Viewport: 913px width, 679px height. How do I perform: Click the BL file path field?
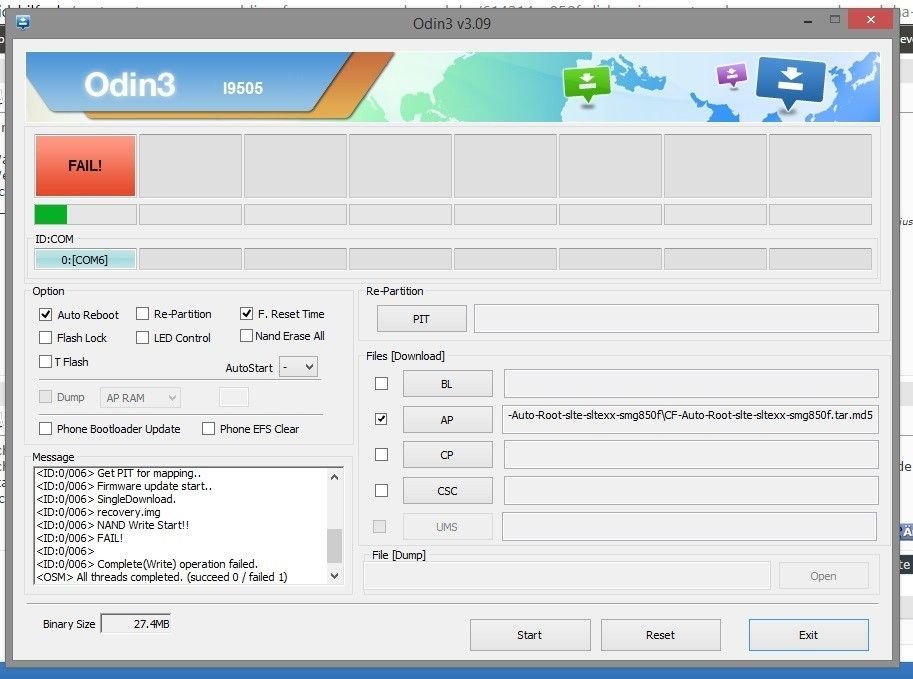691,383
